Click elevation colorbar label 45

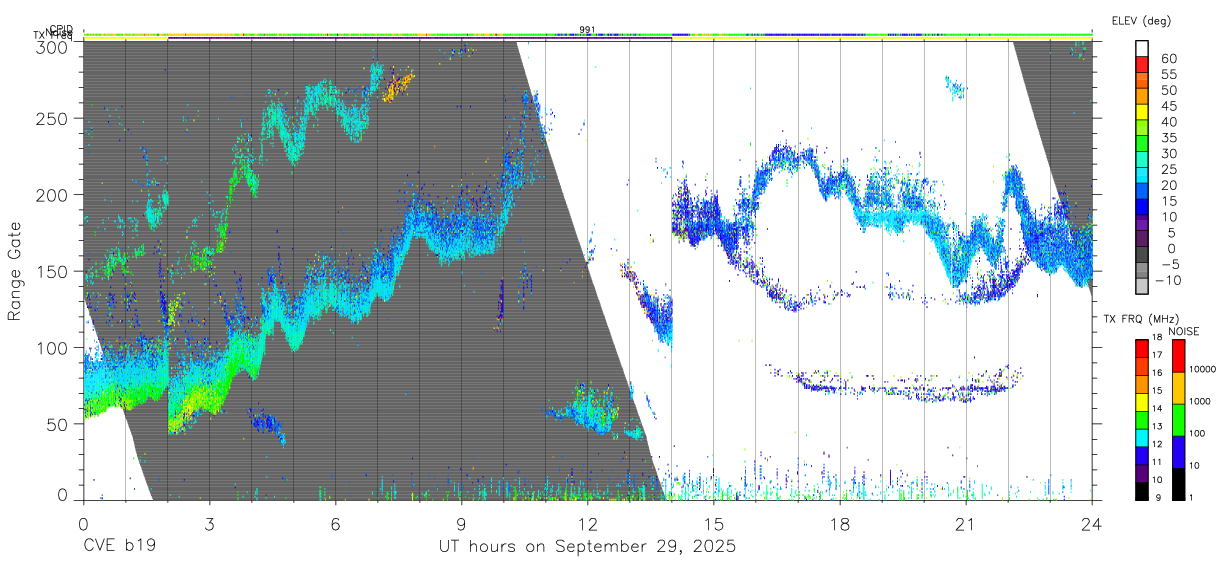[1168, 105]
